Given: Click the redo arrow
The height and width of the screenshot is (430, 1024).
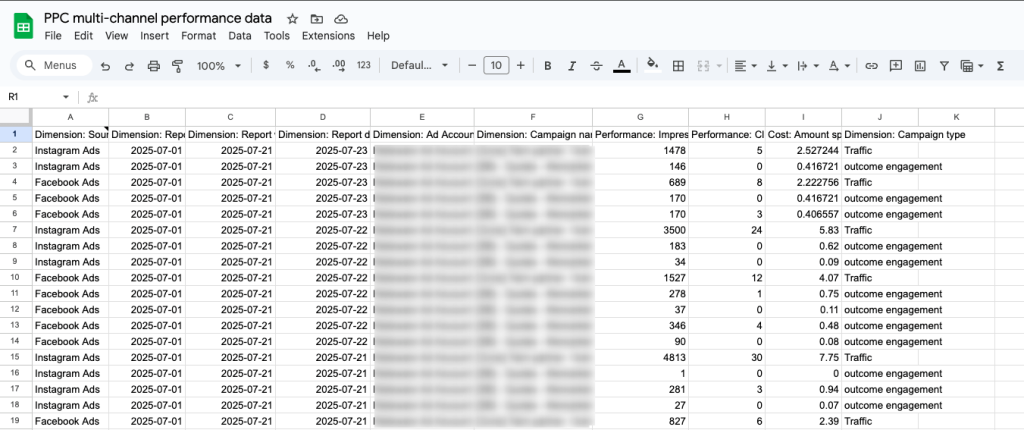Looking at the screenshot, I should 129,65.
